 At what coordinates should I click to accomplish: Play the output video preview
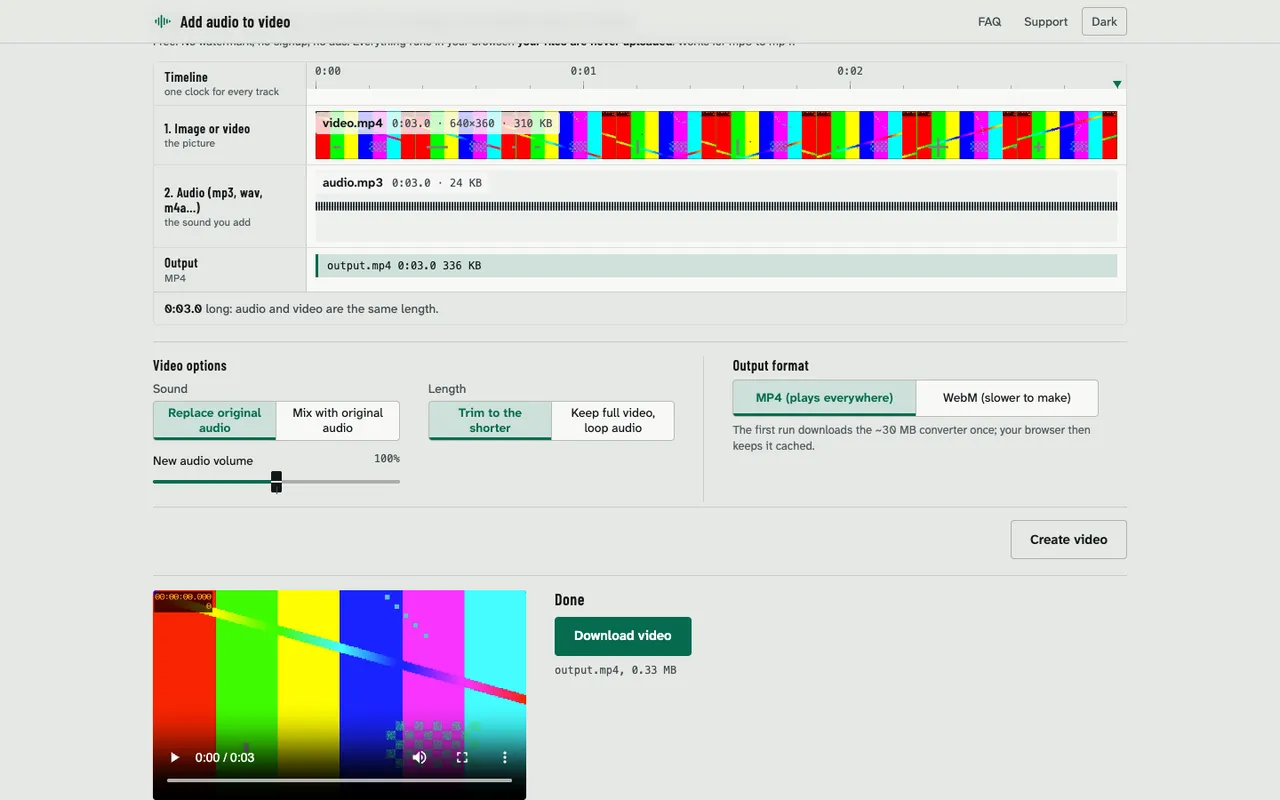[x=175, y=758]
